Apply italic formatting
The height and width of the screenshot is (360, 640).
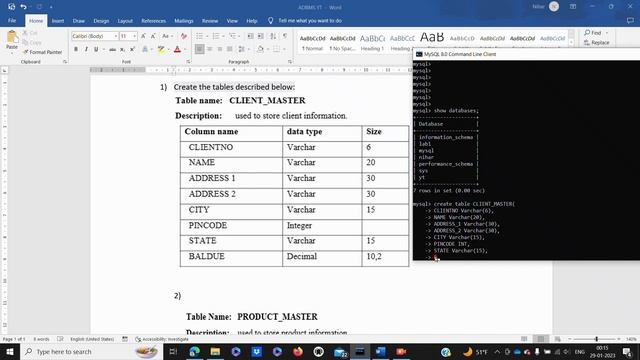86,49
